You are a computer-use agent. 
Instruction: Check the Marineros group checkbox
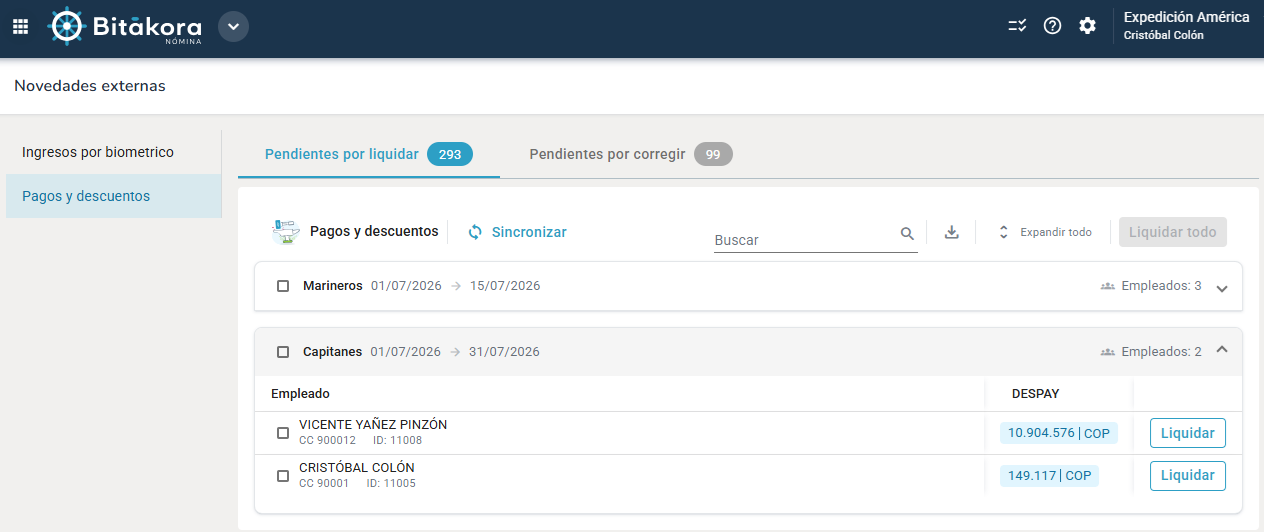(283, 286)
